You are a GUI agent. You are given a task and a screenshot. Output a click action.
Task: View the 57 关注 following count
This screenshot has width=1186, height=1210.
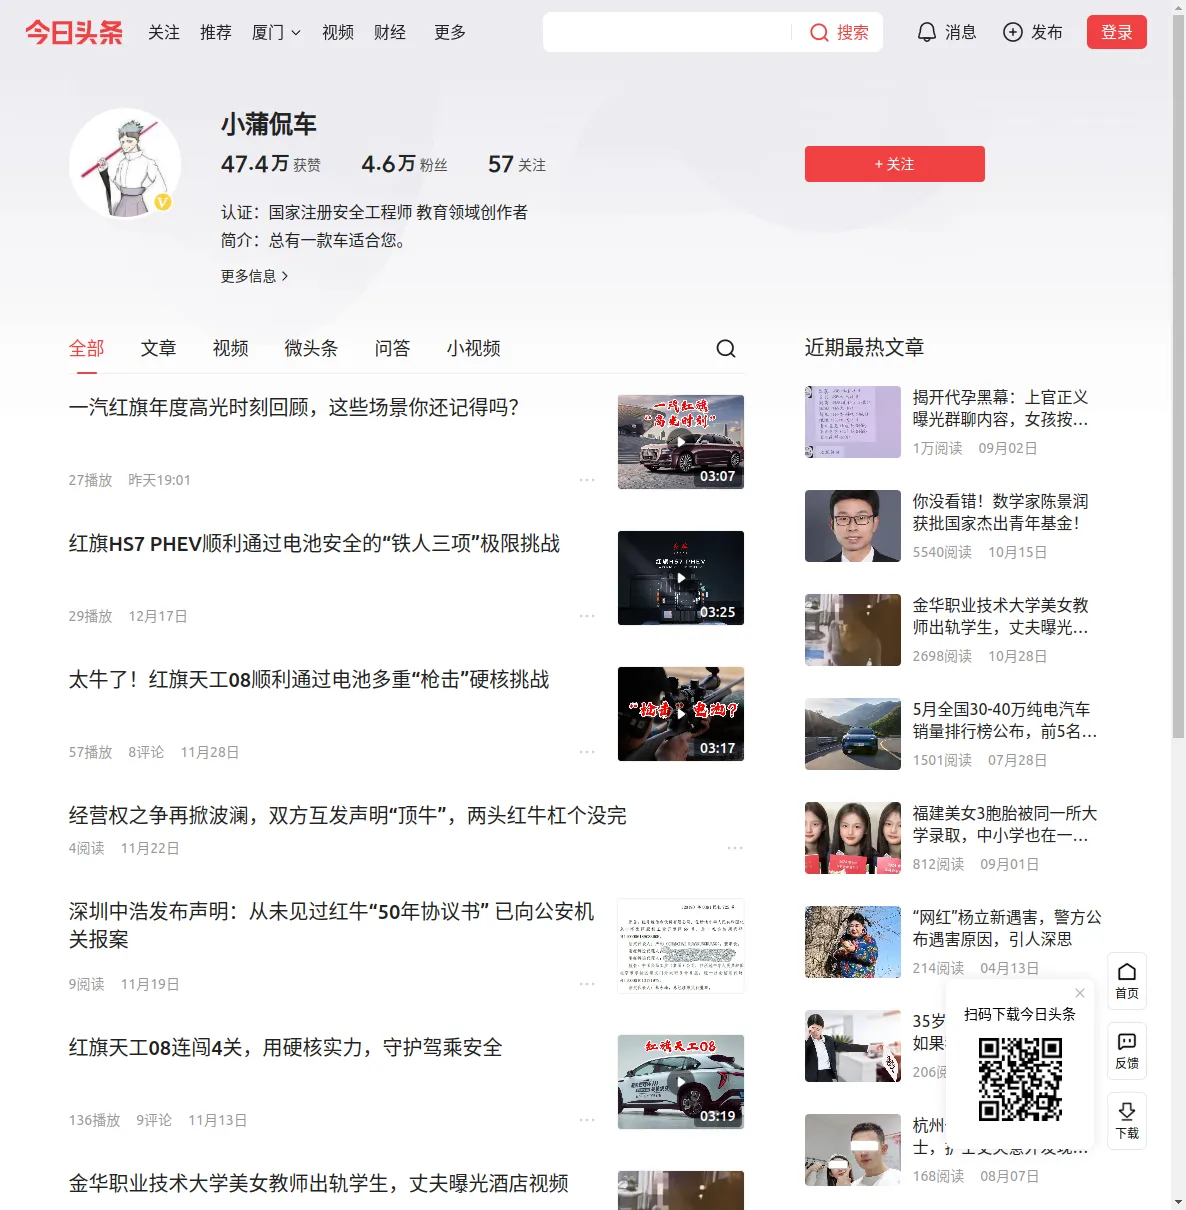point(517,164)
